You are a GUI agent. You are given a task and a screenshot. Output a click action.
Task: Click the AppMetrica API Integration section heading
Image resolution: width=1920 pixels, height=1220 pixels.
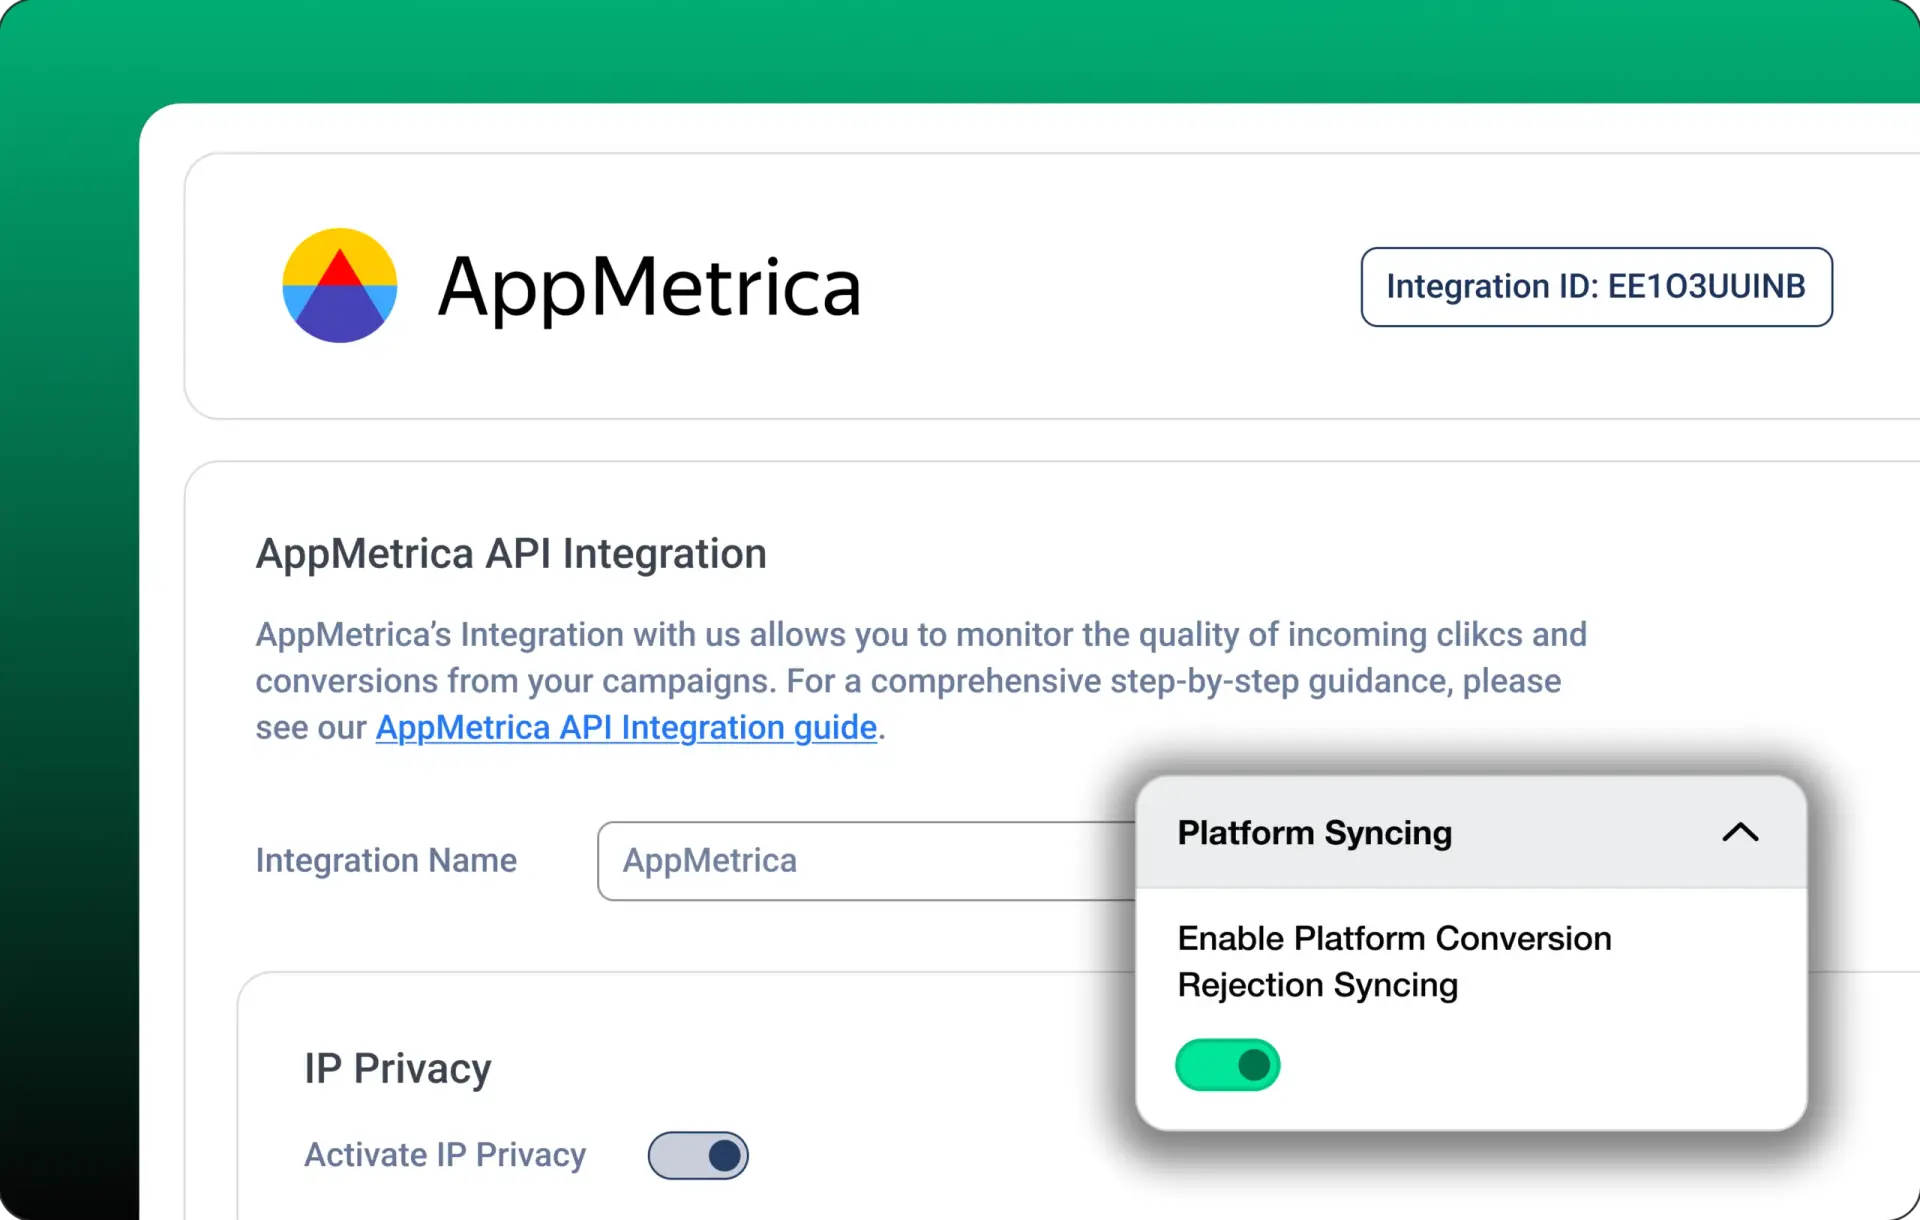click(x=511, y=553)
